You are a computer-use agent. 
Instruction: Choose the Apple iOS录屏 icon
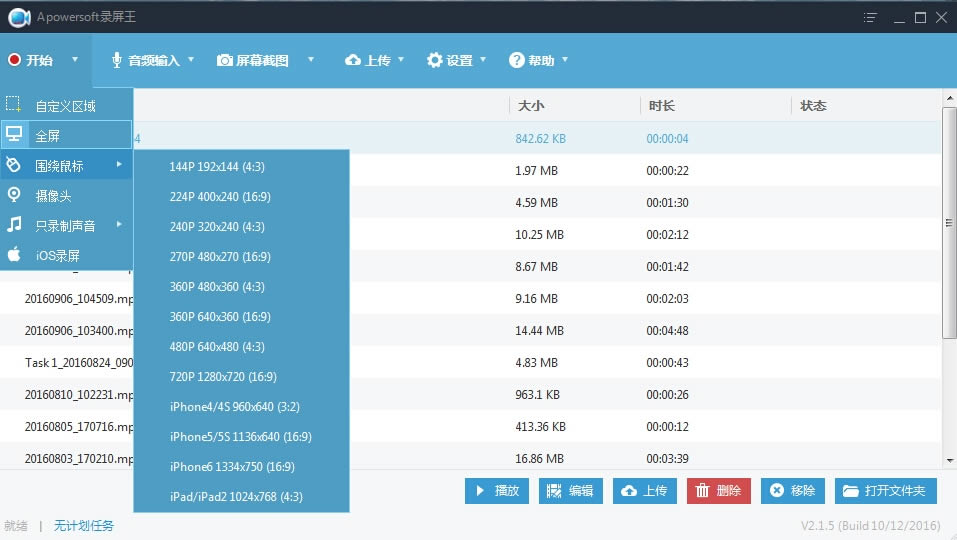tap(14, 254)
